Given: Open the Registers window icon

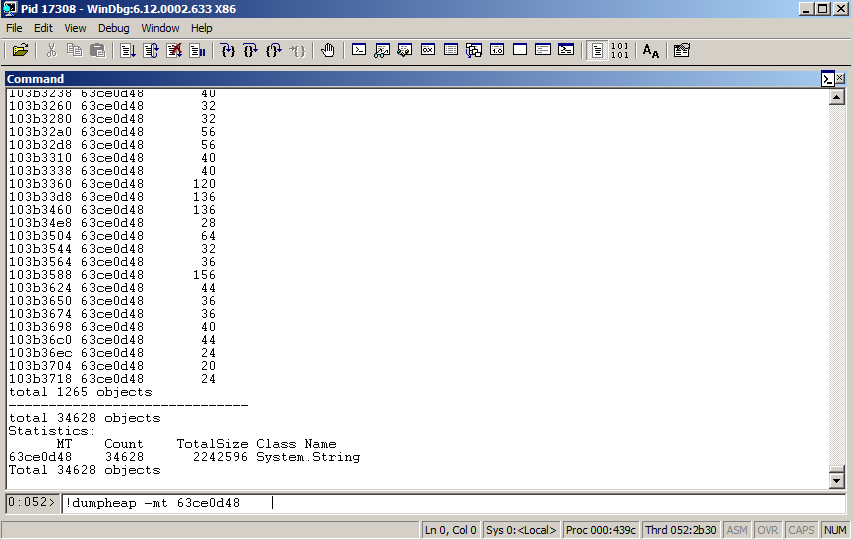Looking at the screenshot, I should click(x=428, y=50).
